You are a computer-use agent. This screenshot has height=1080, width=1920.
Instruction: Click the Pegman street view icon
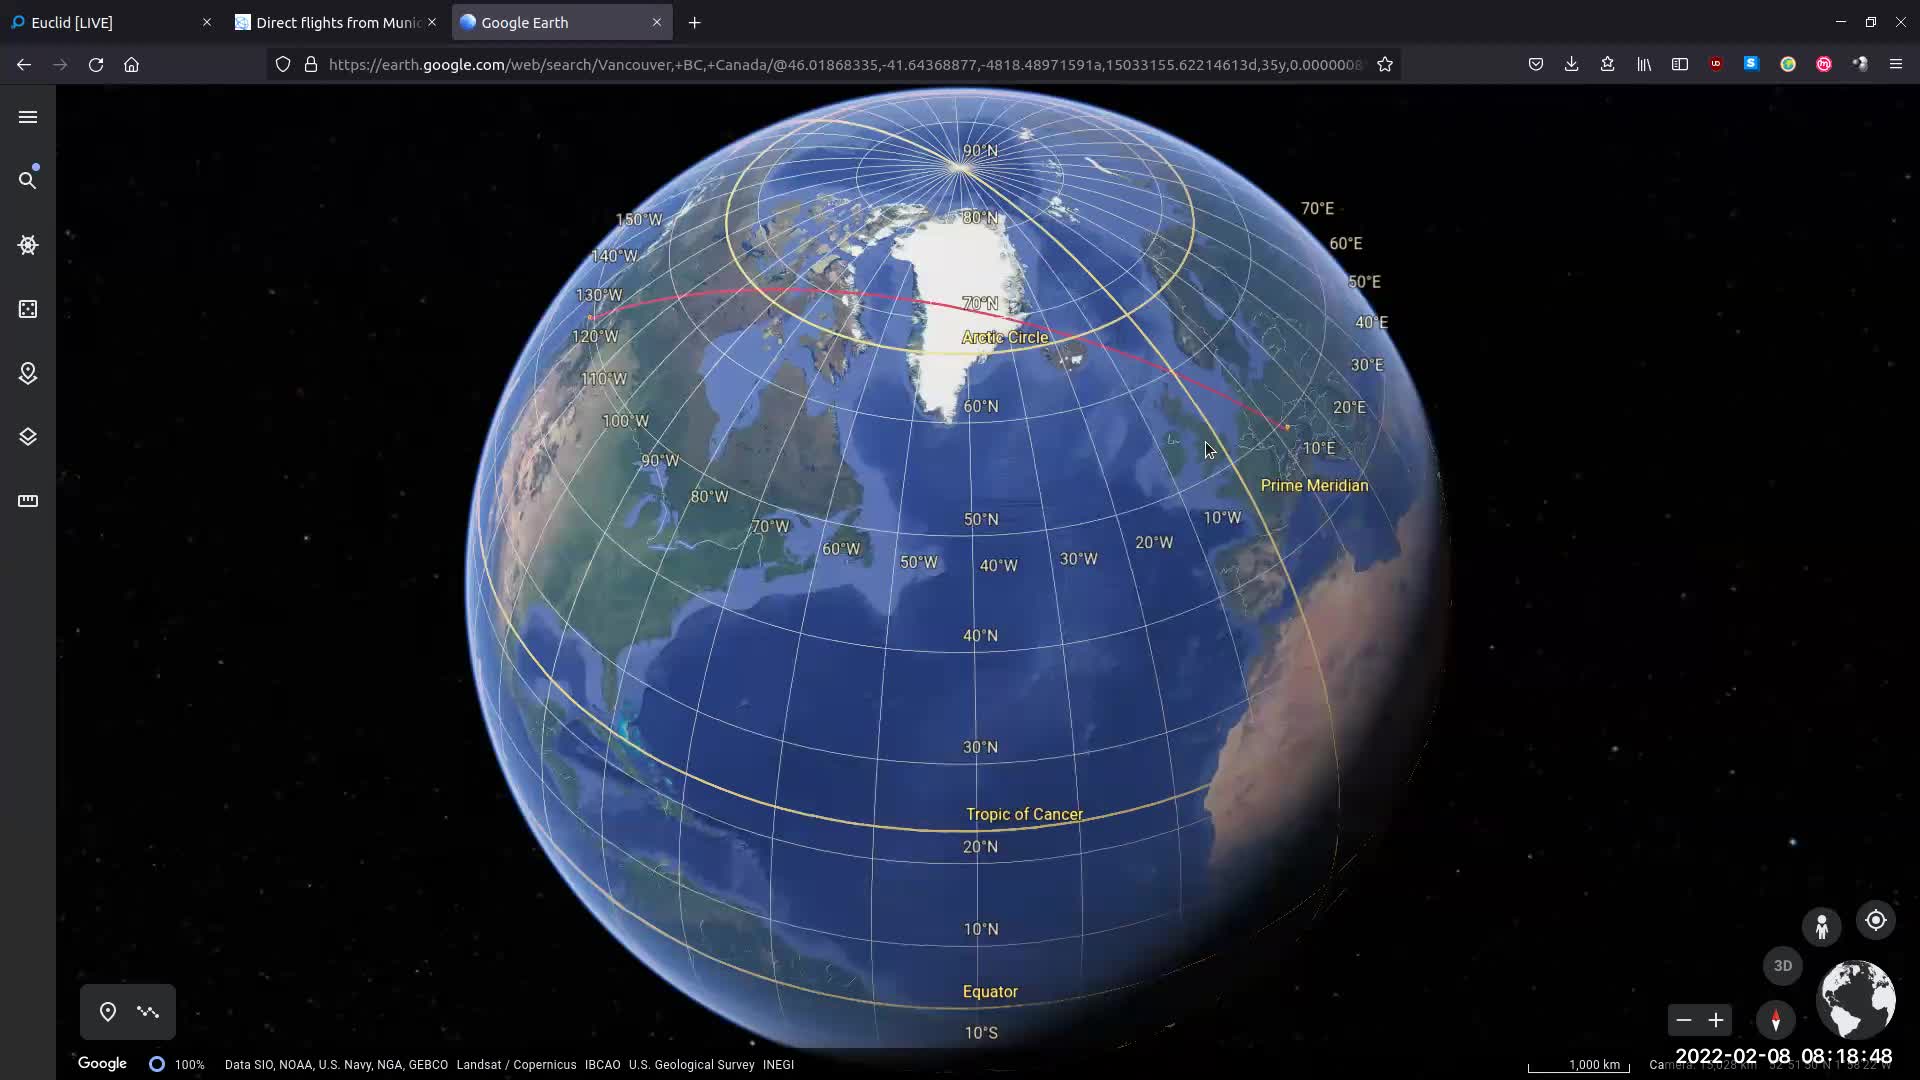pyautogui.click(x=1821, y=927)
